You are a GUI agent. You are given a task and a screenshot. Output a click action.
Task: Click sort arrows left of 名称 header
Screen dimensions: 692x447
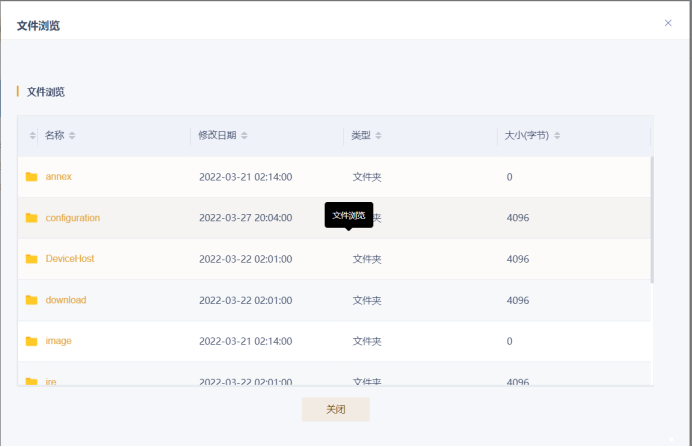pyautogui.click(x=33, y=136)
